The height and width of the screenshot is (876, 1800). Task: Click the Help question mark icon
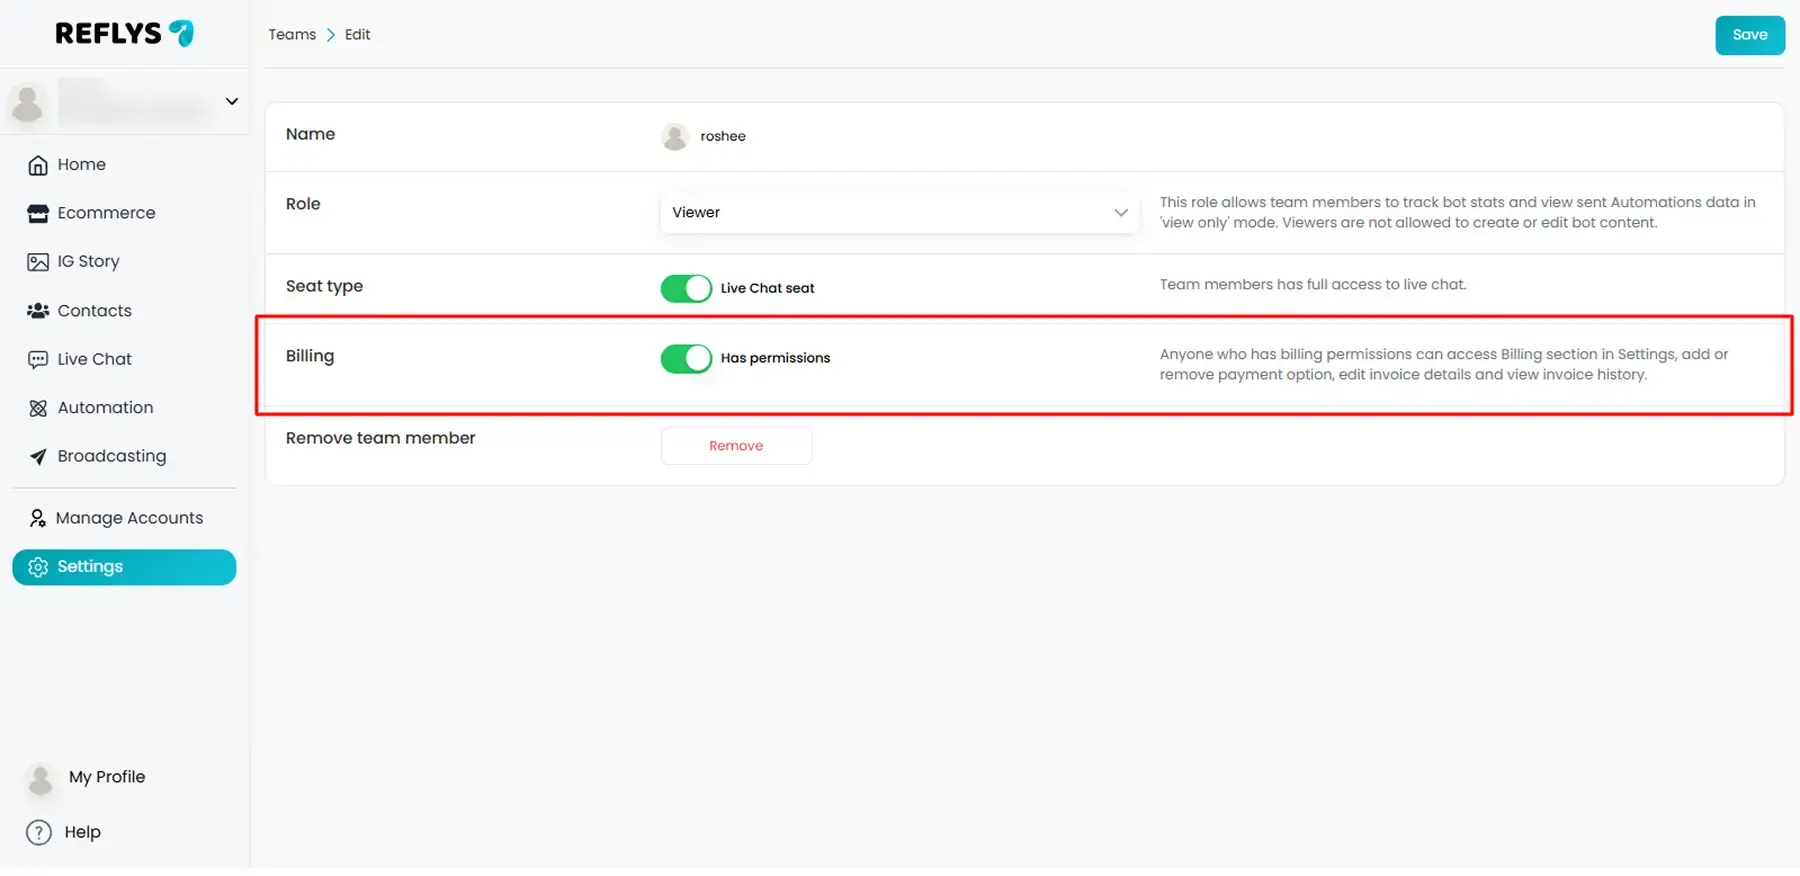39,832
